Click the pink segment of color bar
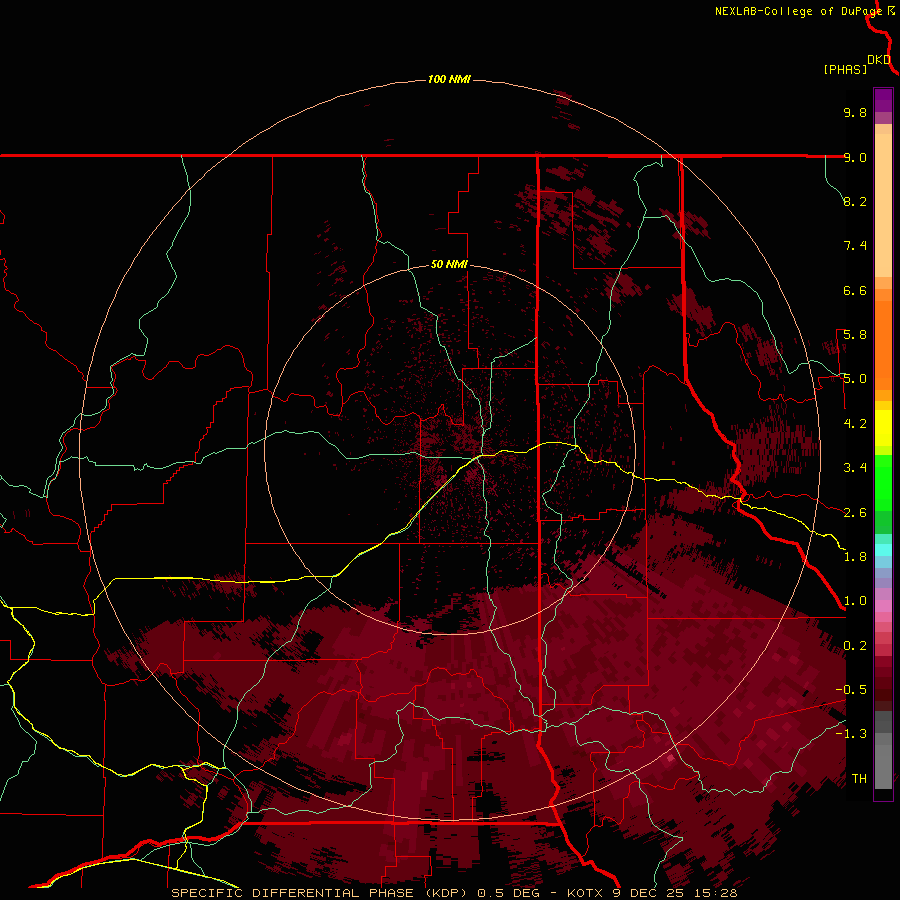 point(883,606)
